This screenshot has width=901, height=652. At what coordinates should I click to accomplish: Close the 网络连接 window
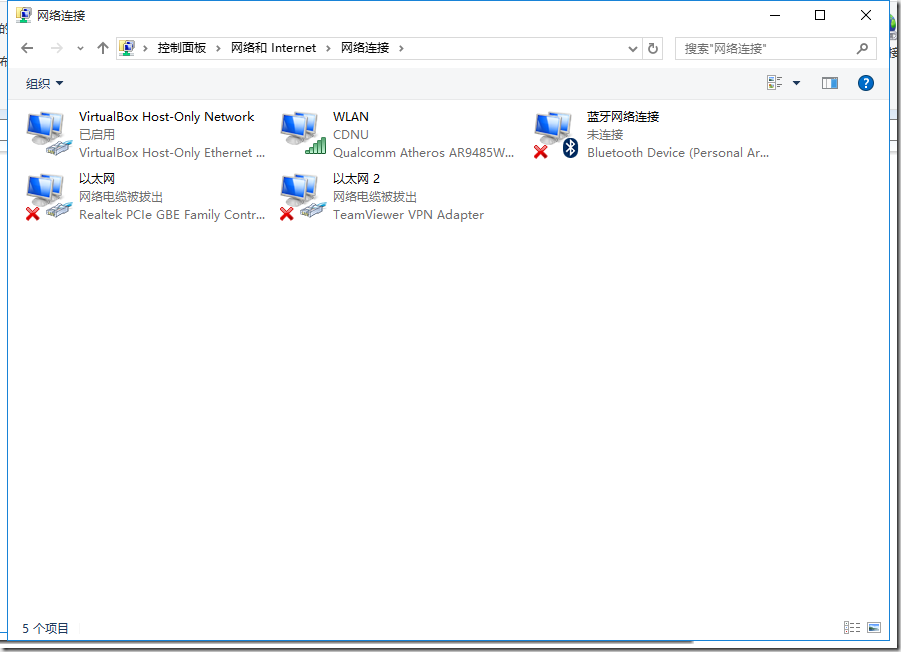point(866,16)
